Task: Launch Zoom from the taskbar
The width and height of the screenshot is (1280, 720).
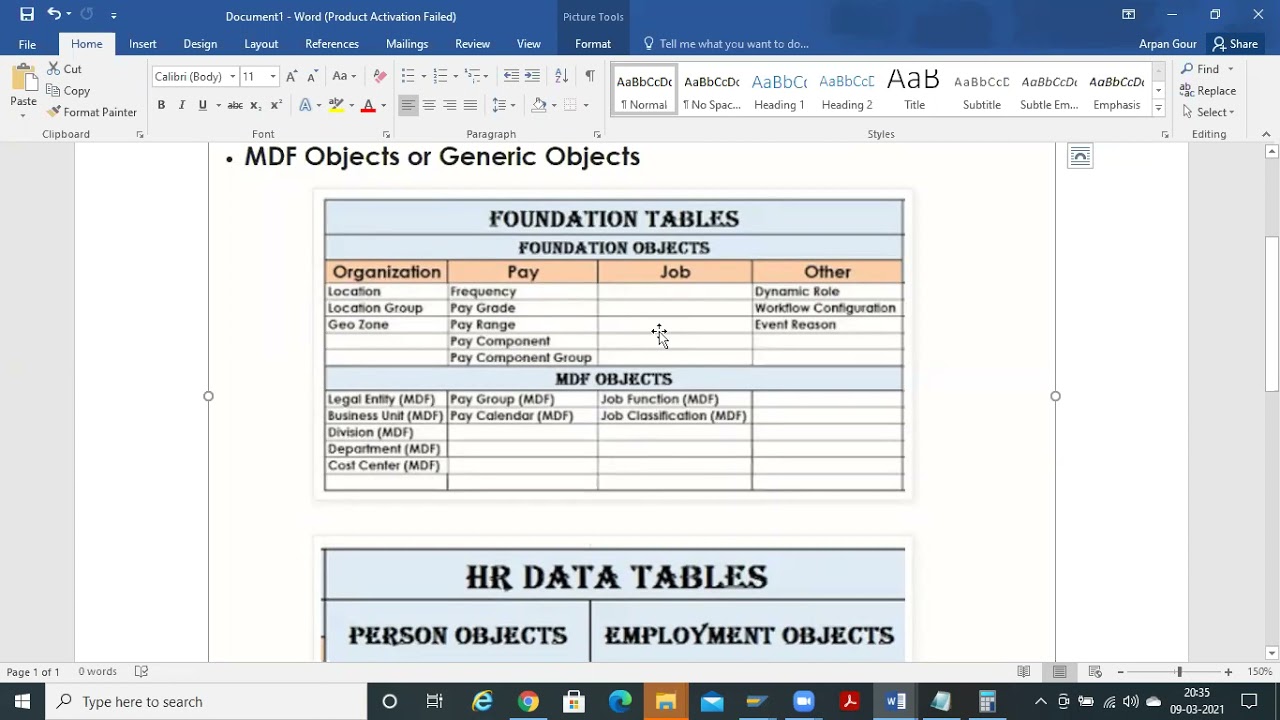Action: coord(804,701)
